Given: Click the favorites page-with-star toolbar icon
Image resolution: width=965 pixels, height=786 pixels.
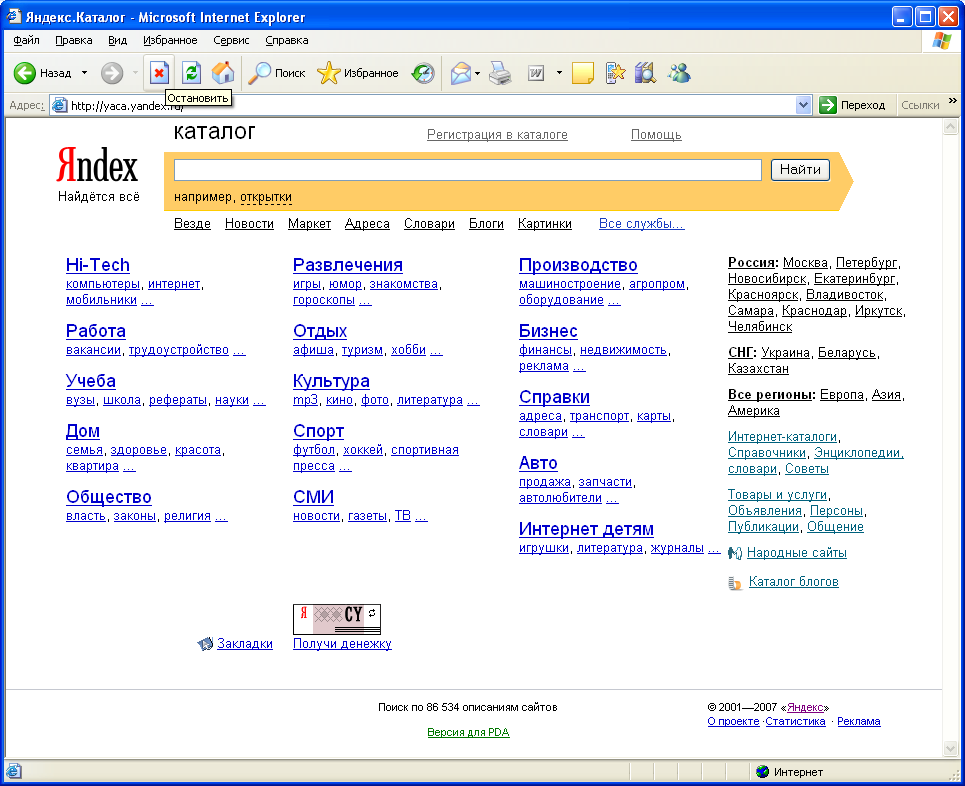Looking at the screenshot, I should pyautogui.click(x=615, y=73).
